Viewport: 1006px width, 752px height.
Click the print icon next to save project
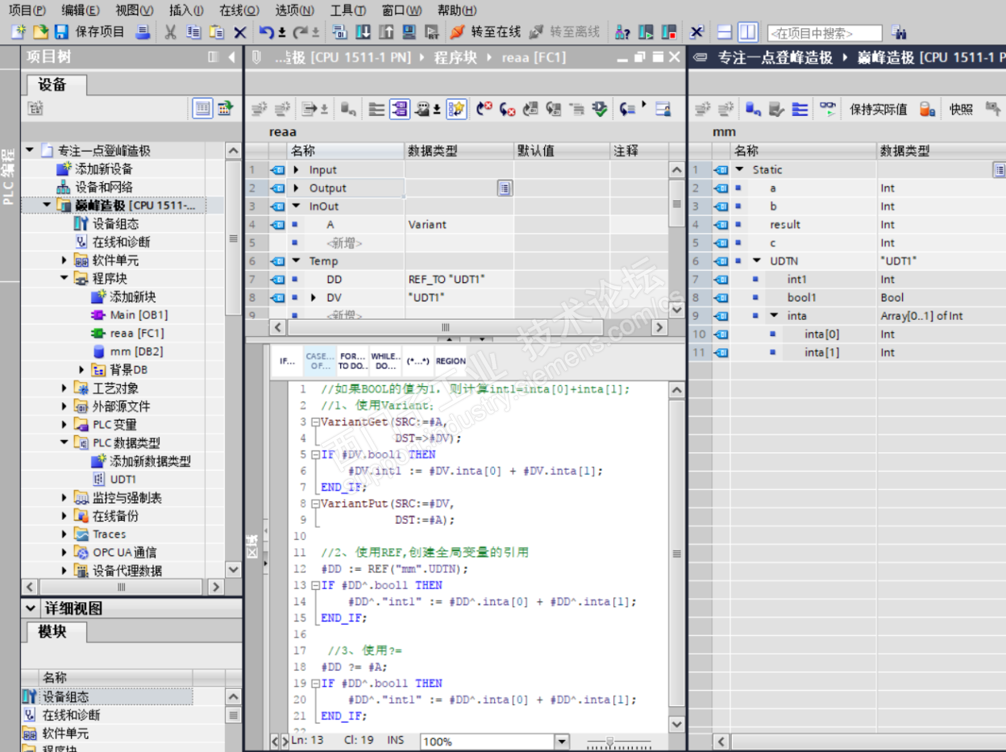pyautogui.click(x=143, y=32)
